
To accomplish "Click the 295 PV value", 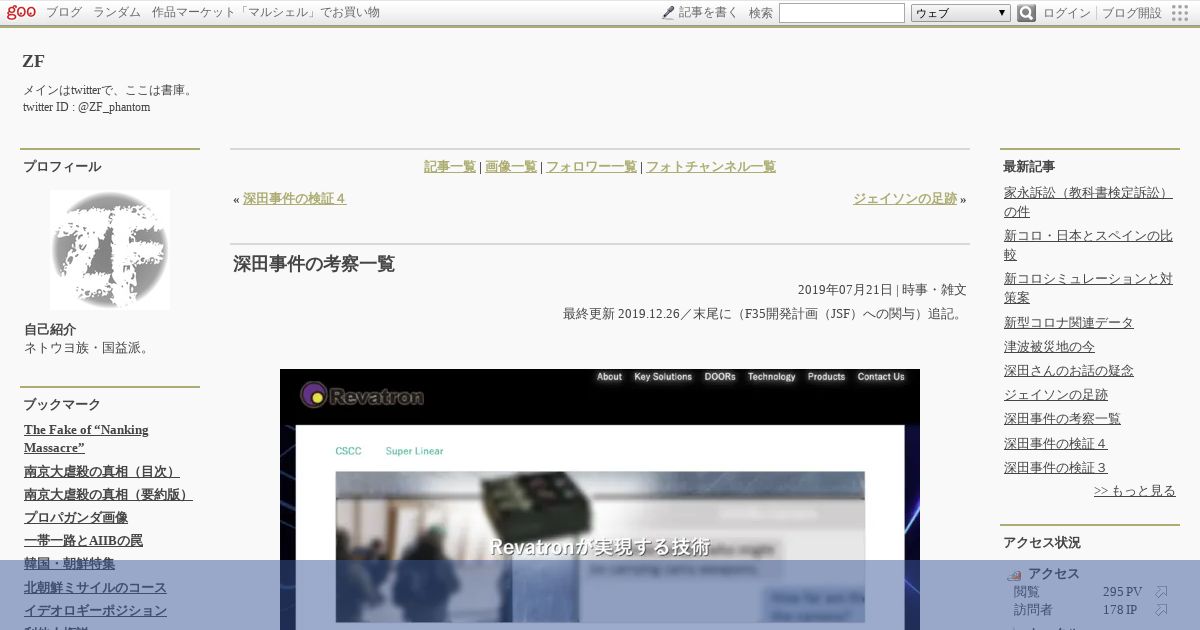I will 1122,592.
